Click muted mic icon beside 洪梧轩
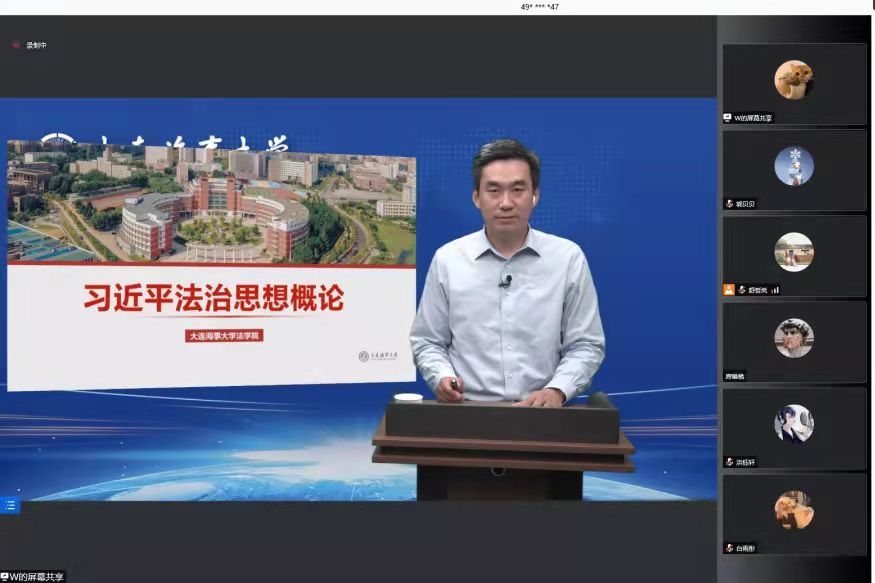Screen dimensions: 875x583 click(729, 462)
